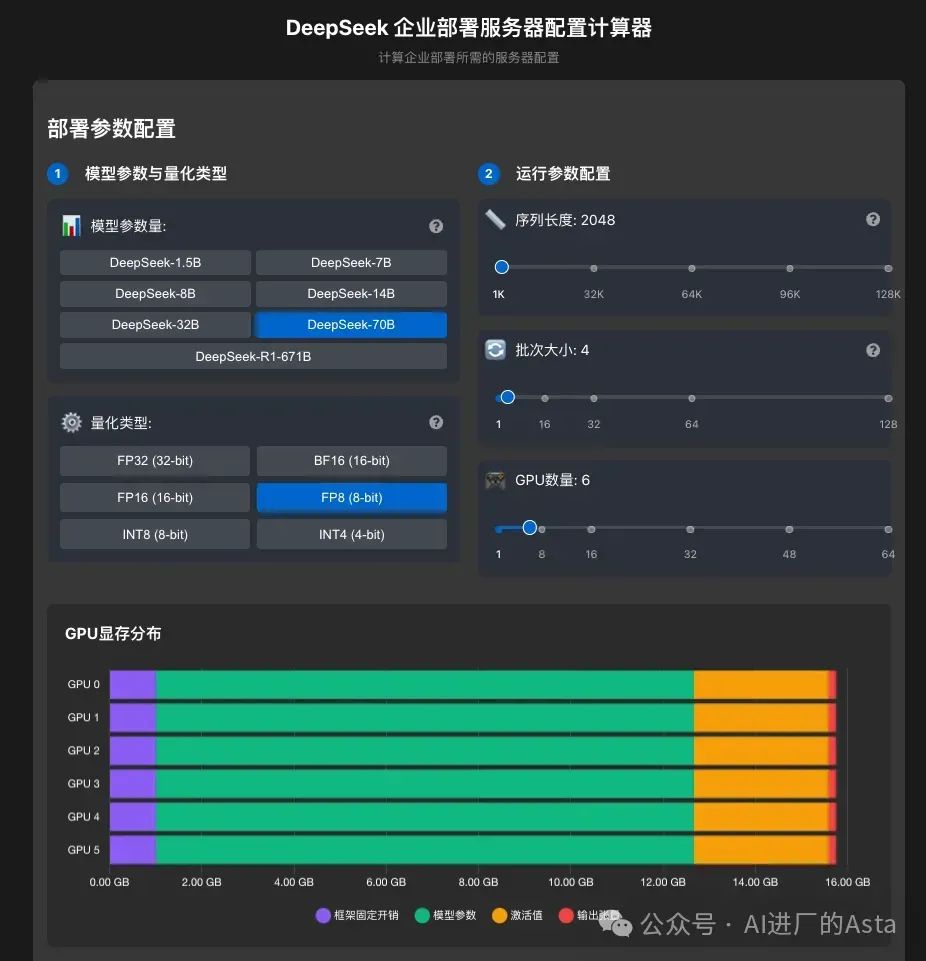Click the 批次大小: 4 label
926x961 pixels.
[552, 350]
